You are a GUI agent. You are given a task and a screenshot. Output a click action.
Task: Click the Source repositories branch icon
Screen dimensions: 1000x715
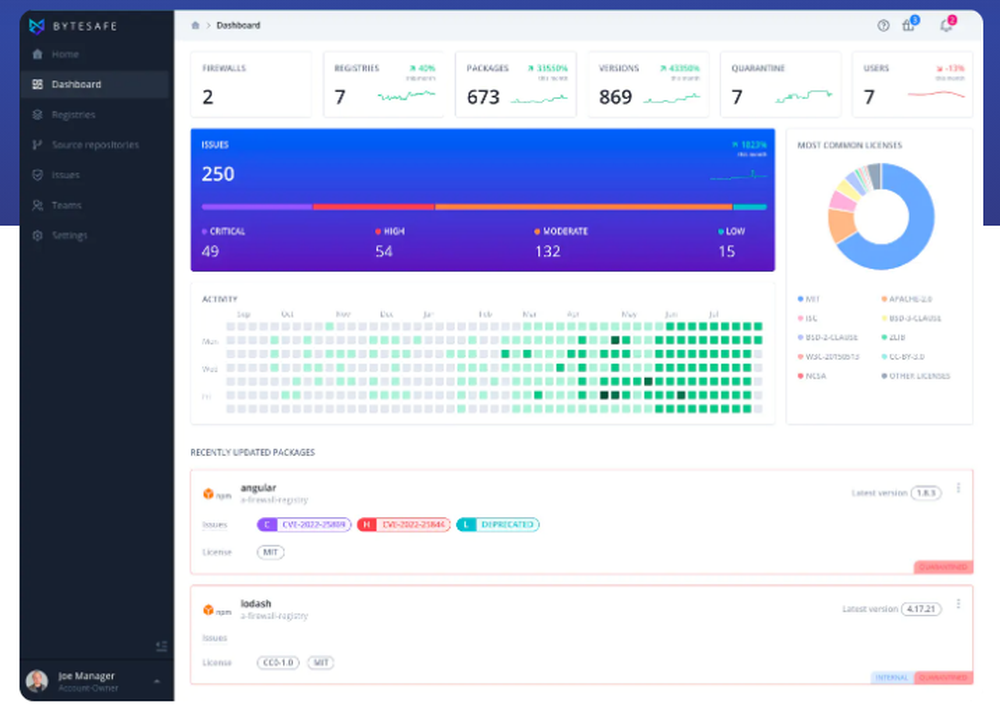coord(38,145)
